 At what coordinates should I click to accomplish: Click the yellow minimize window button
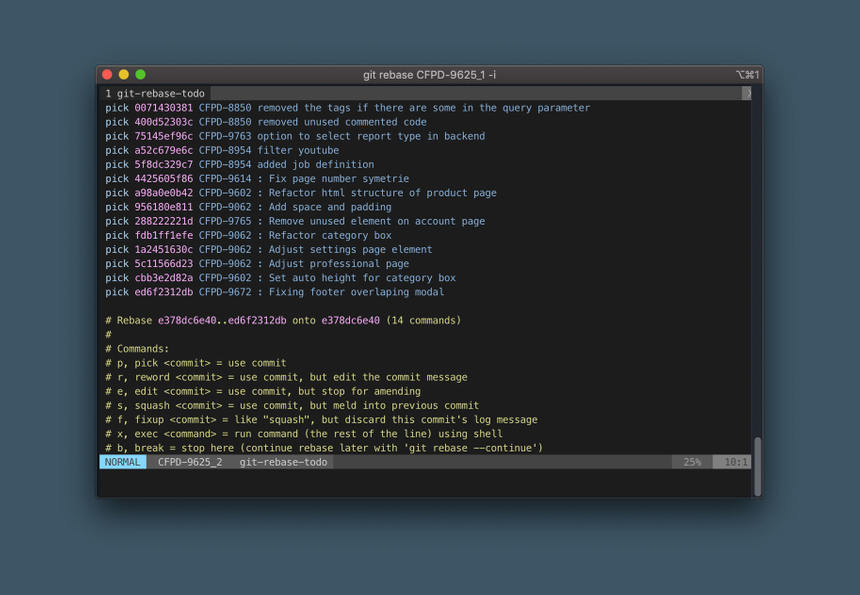tap(124, 75)
